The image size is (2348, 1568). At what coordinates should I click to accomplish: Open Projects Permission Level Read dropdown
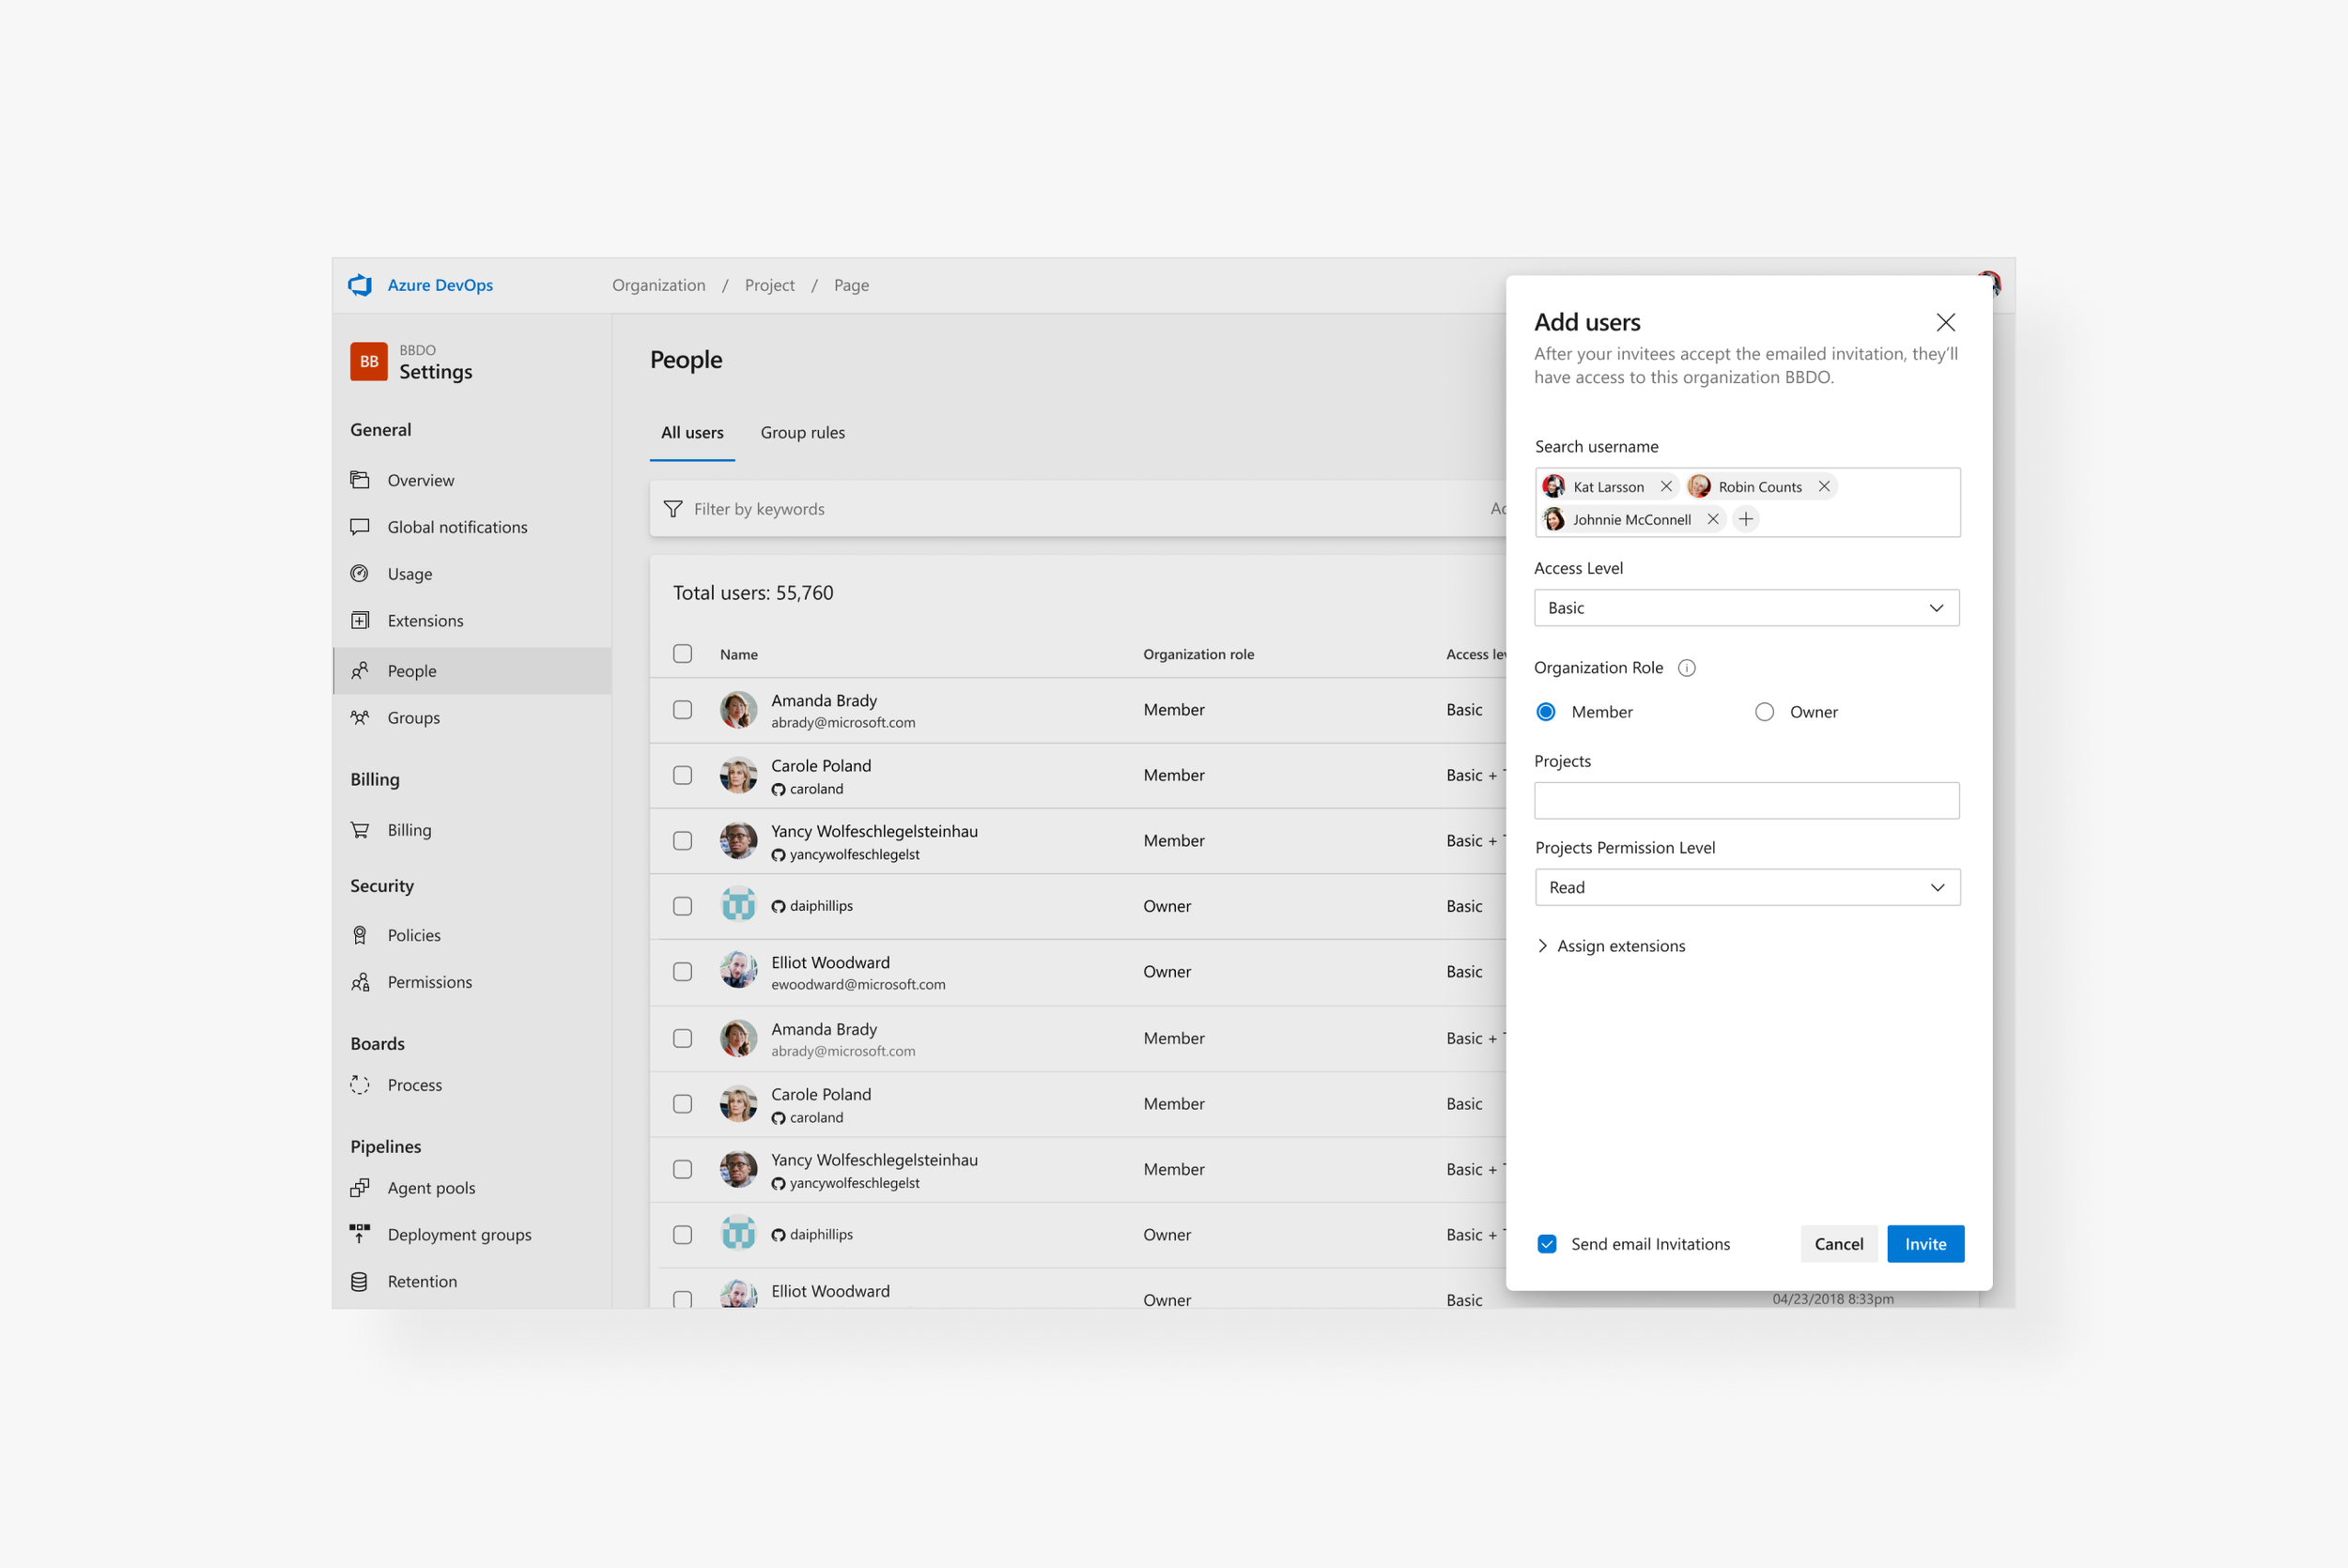[1748, 887]
